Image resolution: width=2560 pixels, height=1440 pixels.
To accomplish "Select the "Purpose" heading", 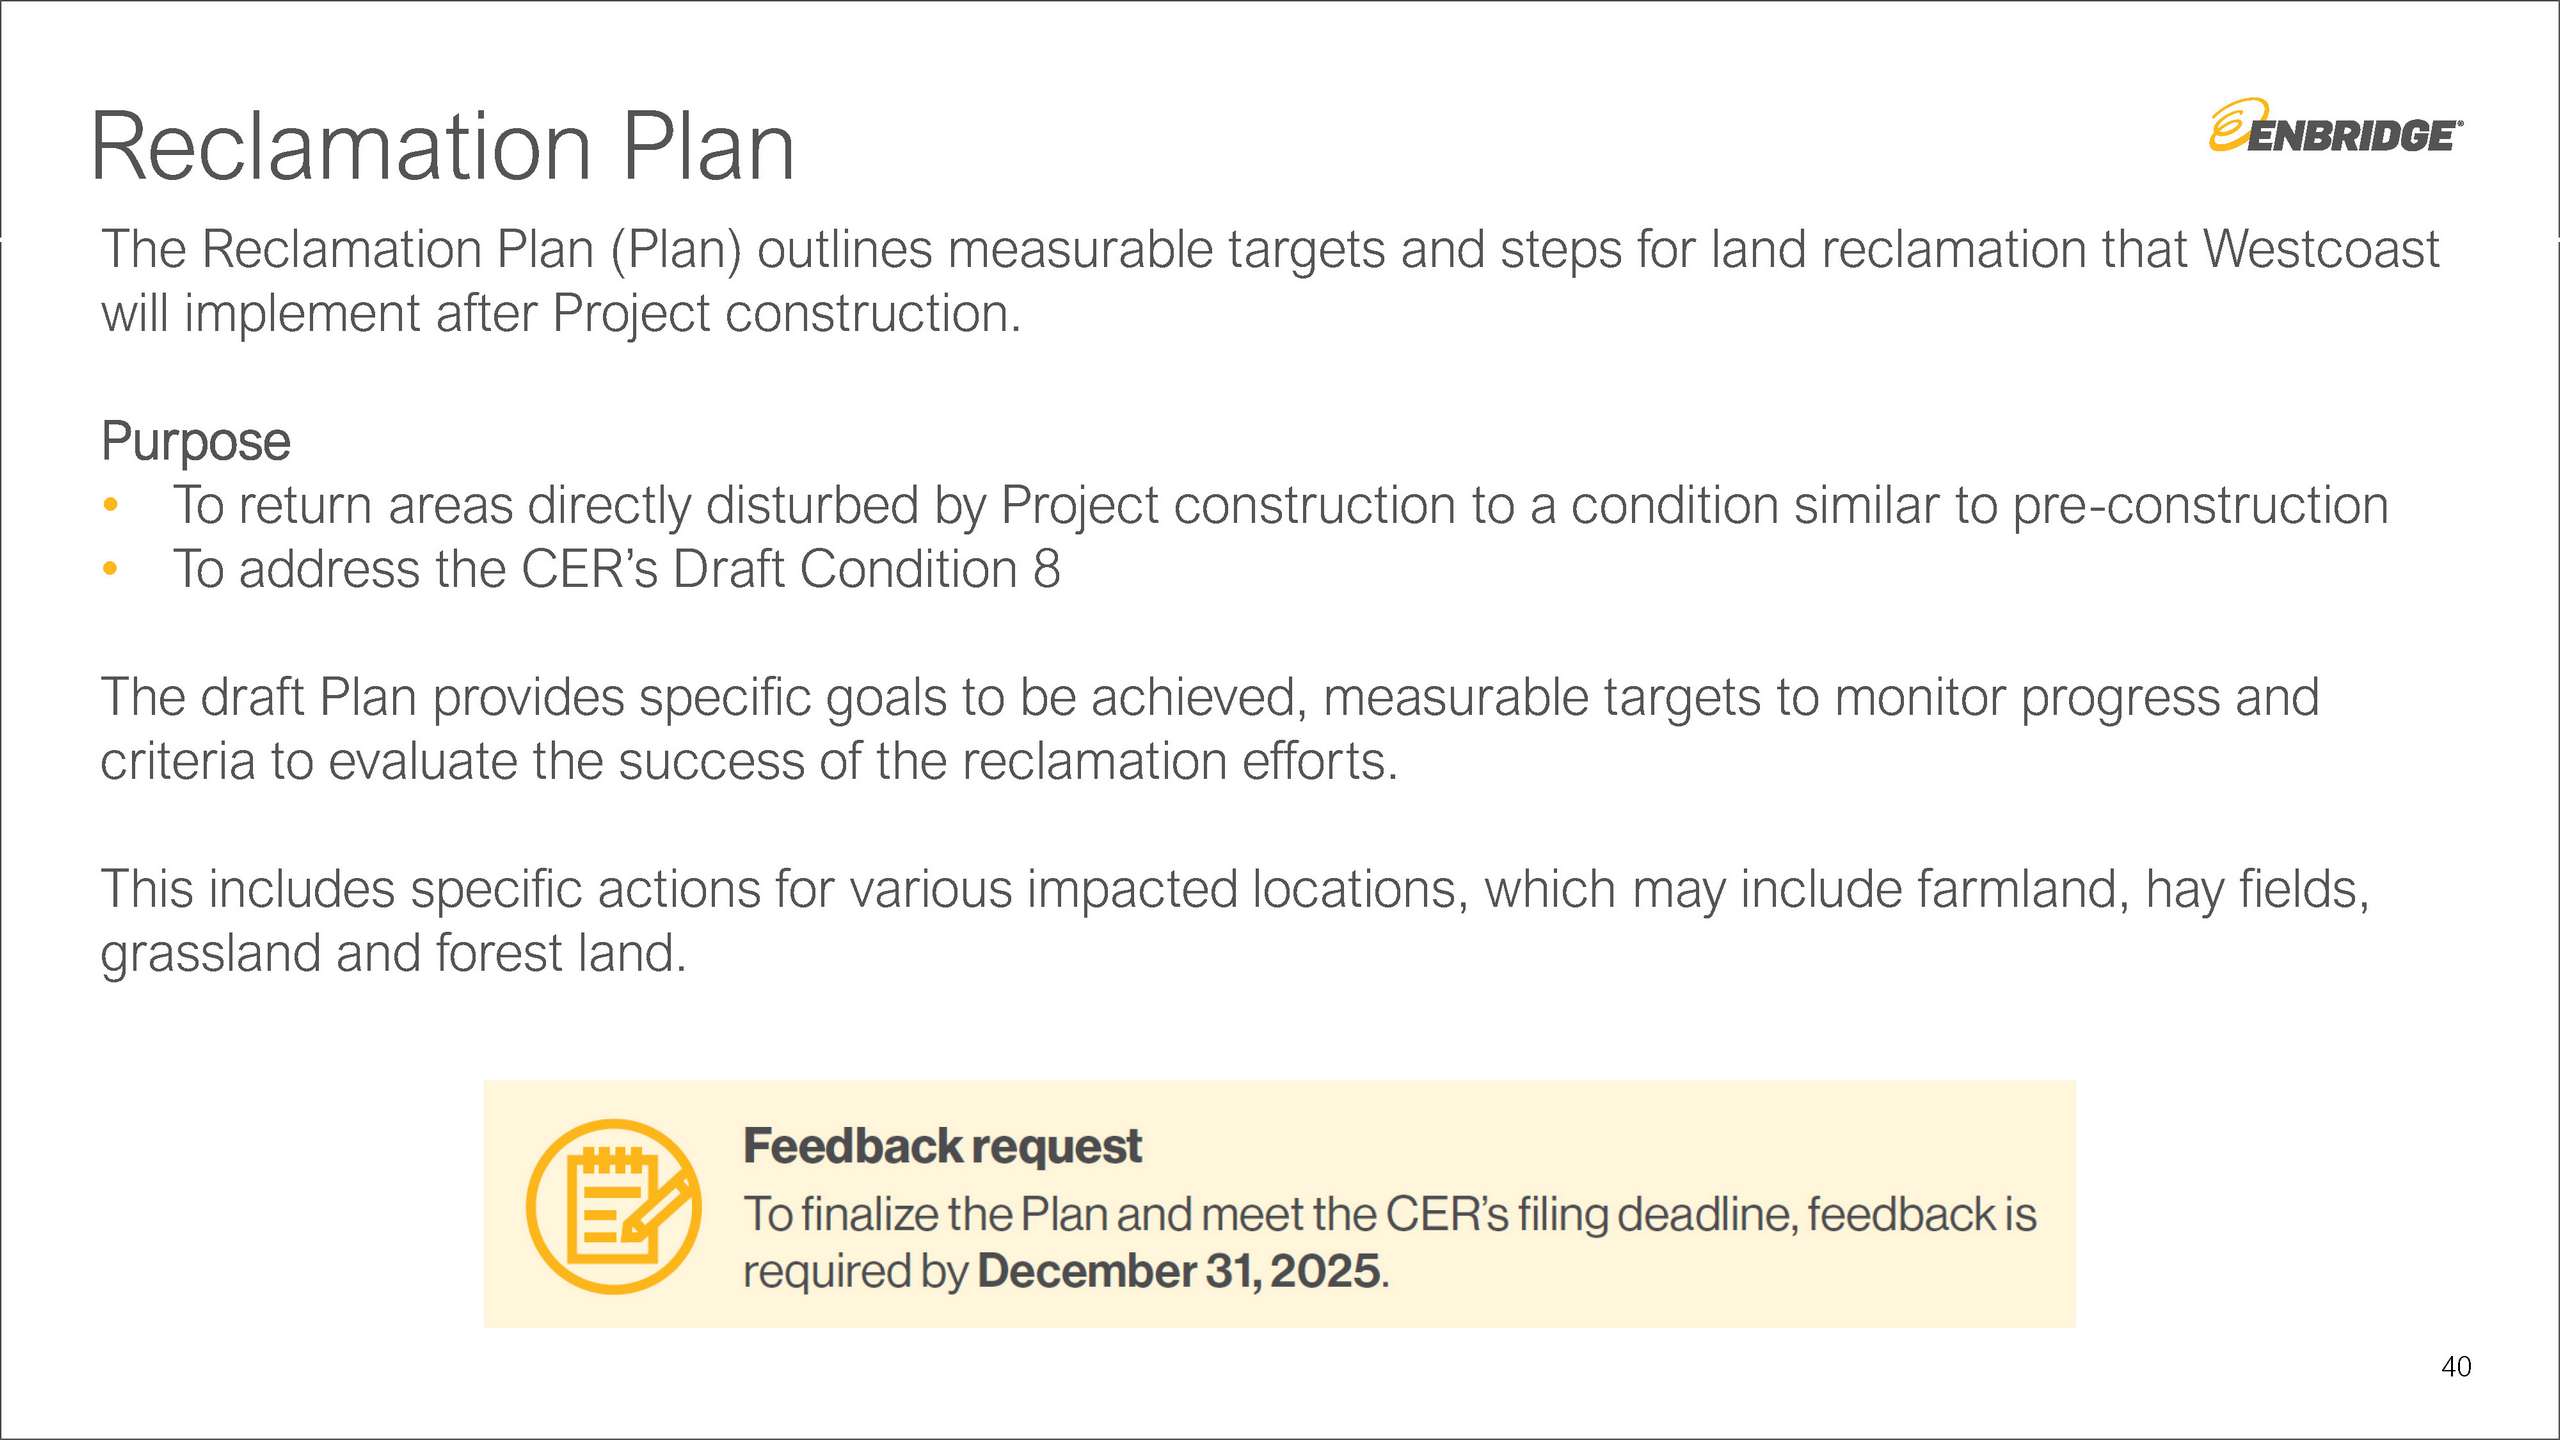I will [x=196, y=441].
